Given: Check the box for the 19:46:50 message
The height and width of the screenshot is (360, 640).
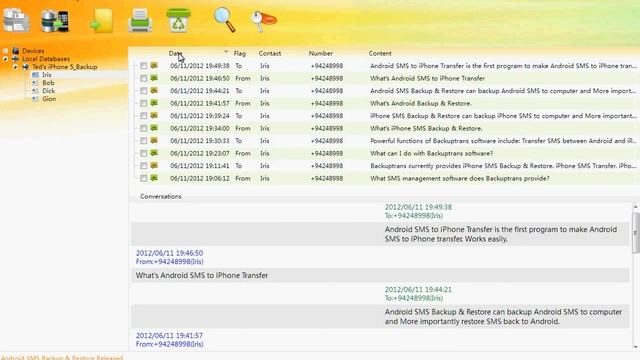Looking at the screenshot, I should click(144, 78).
